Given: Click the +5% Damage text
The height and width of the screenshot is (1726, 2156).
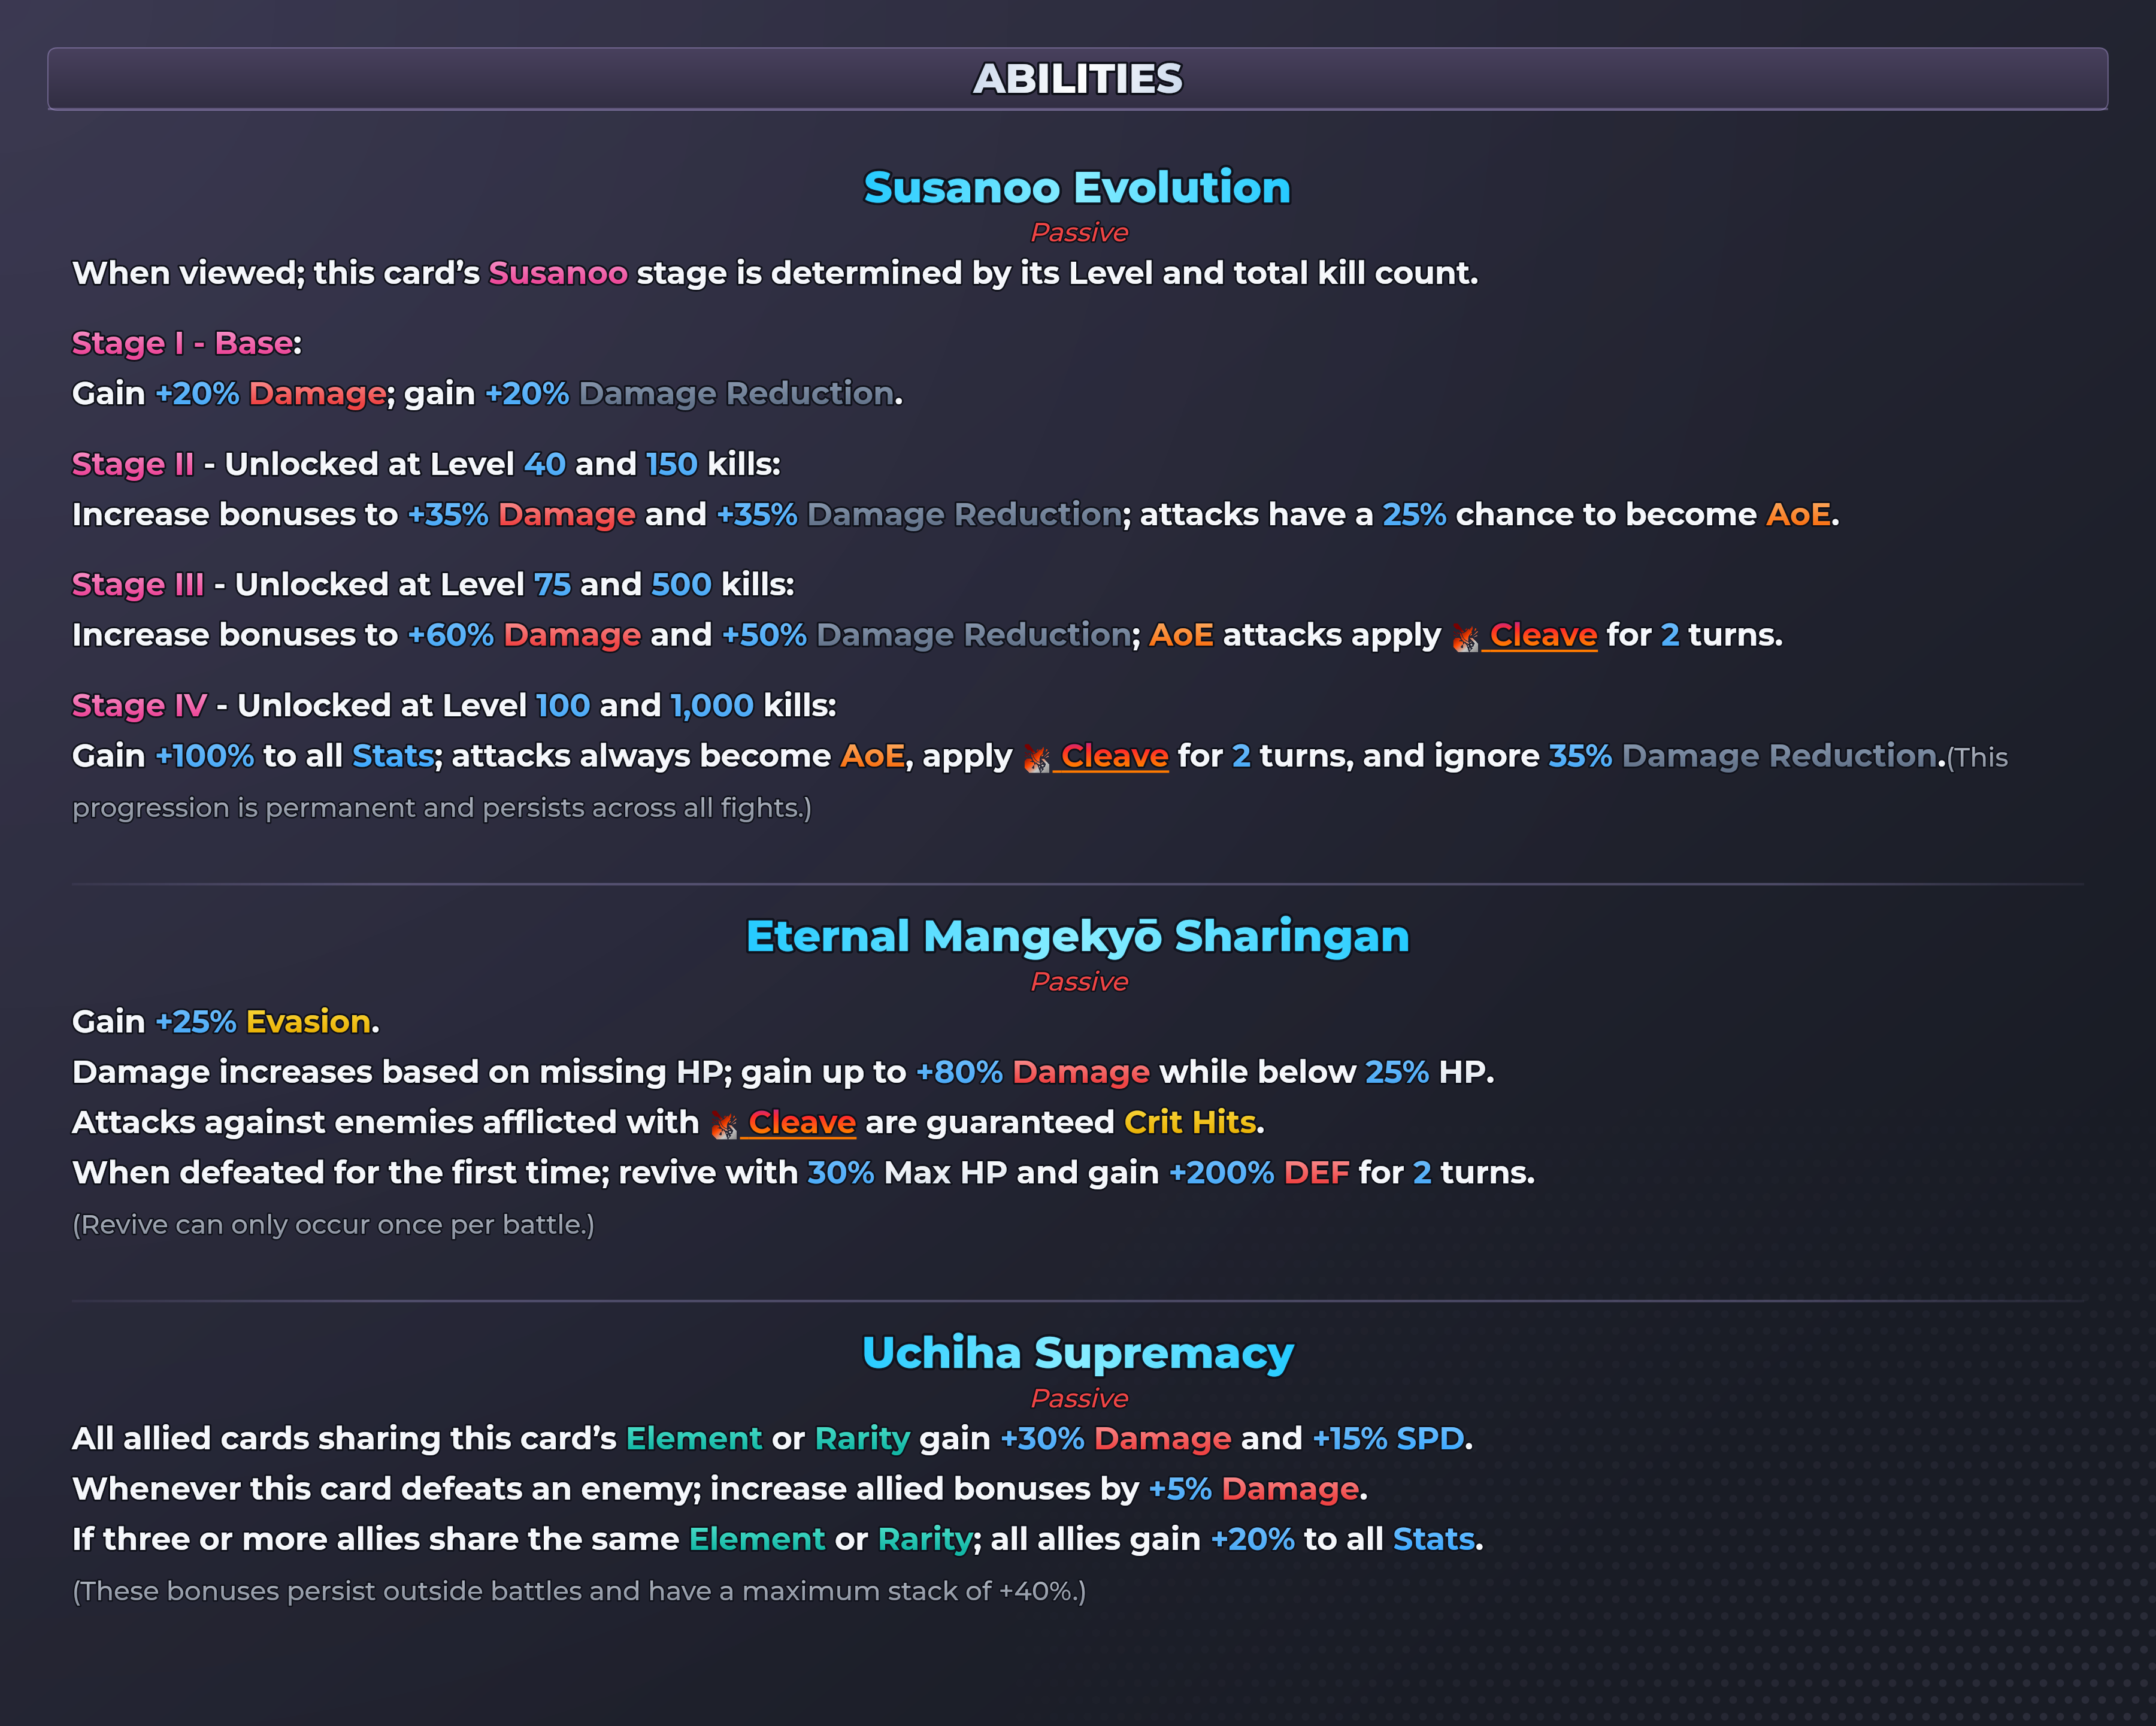Looking at the screenshot, I should click(1254, 1489).
